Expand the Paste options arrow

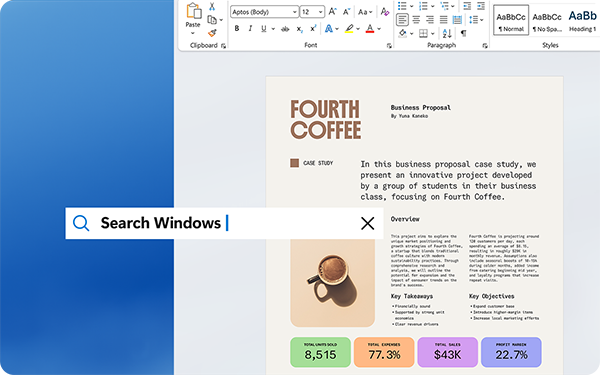[x=193, y=34]
